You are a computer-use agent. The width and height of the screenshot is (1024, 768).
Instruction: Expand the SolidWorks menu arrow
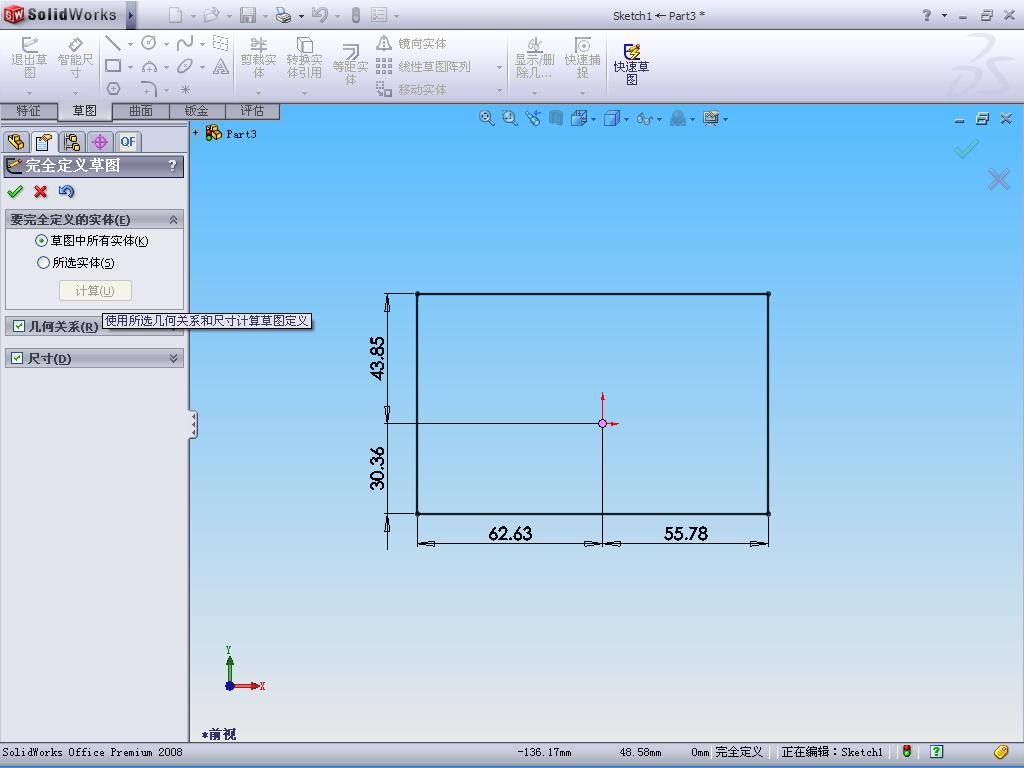131,15
